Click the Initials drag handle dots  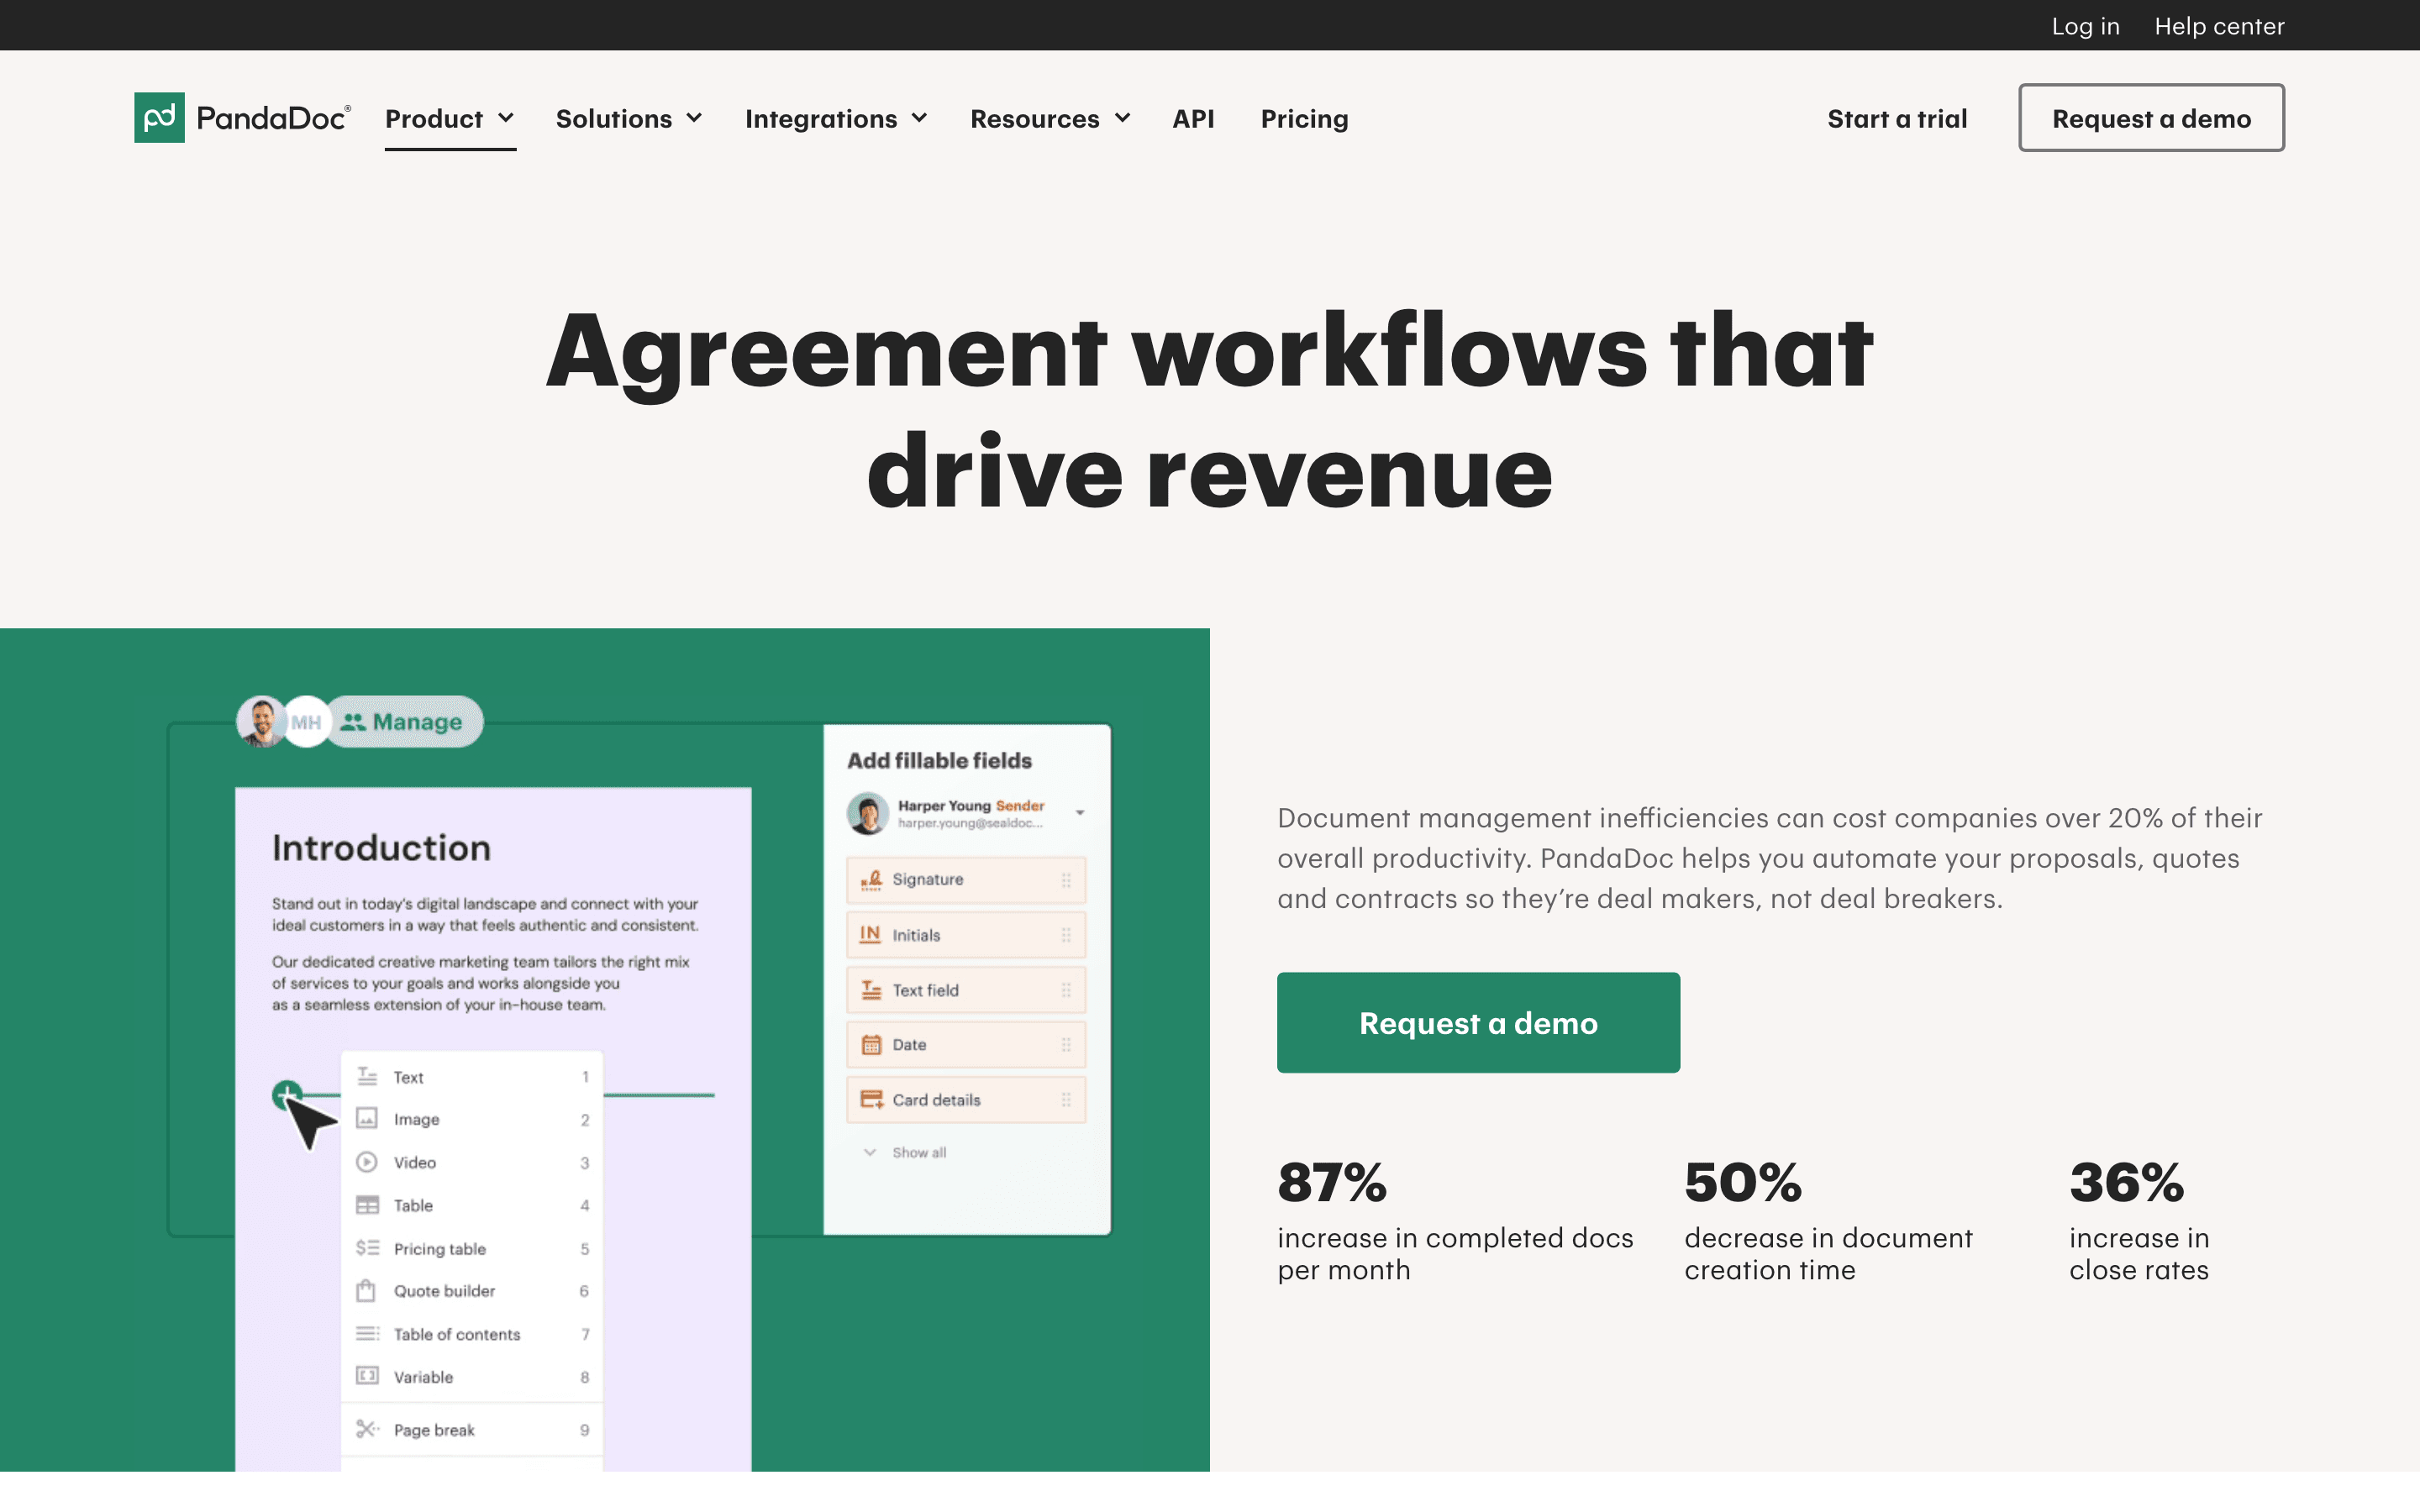(1066, 935)
